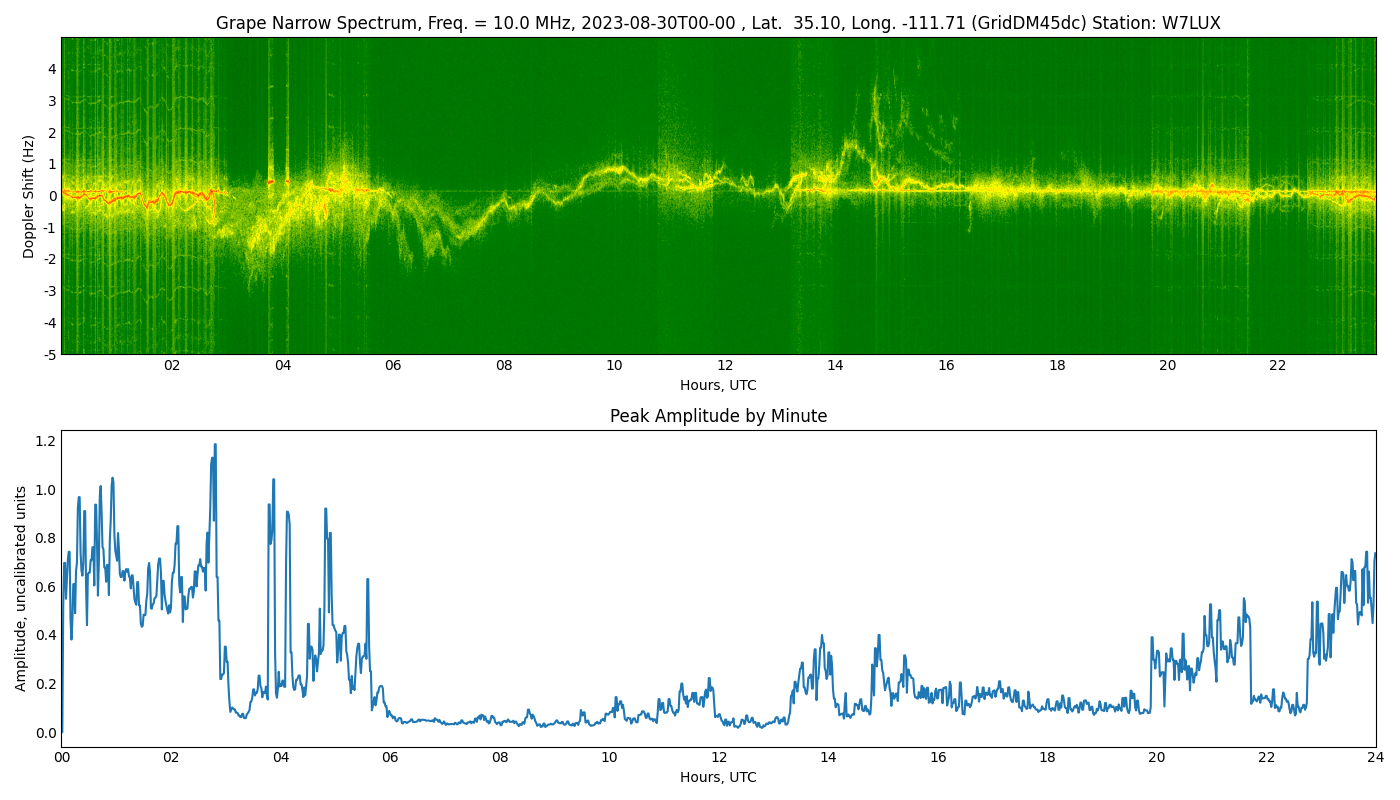Select Doppler shift tick label '-3'

(x=48, y=291)
